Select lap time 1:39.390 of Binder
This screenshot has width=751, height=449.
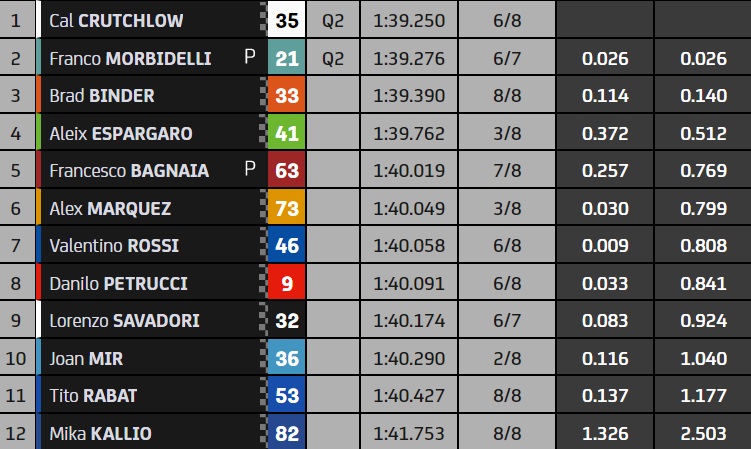pos(409,96)
